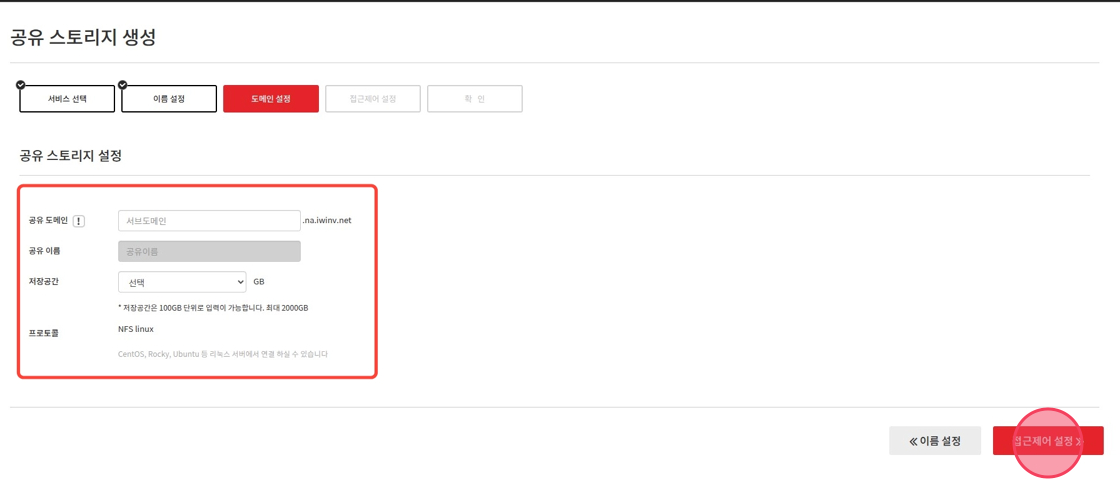Open the 저장공간 선택 dropdown
The height and width of the screenshot is (495, 1120).
coord(182,282)
